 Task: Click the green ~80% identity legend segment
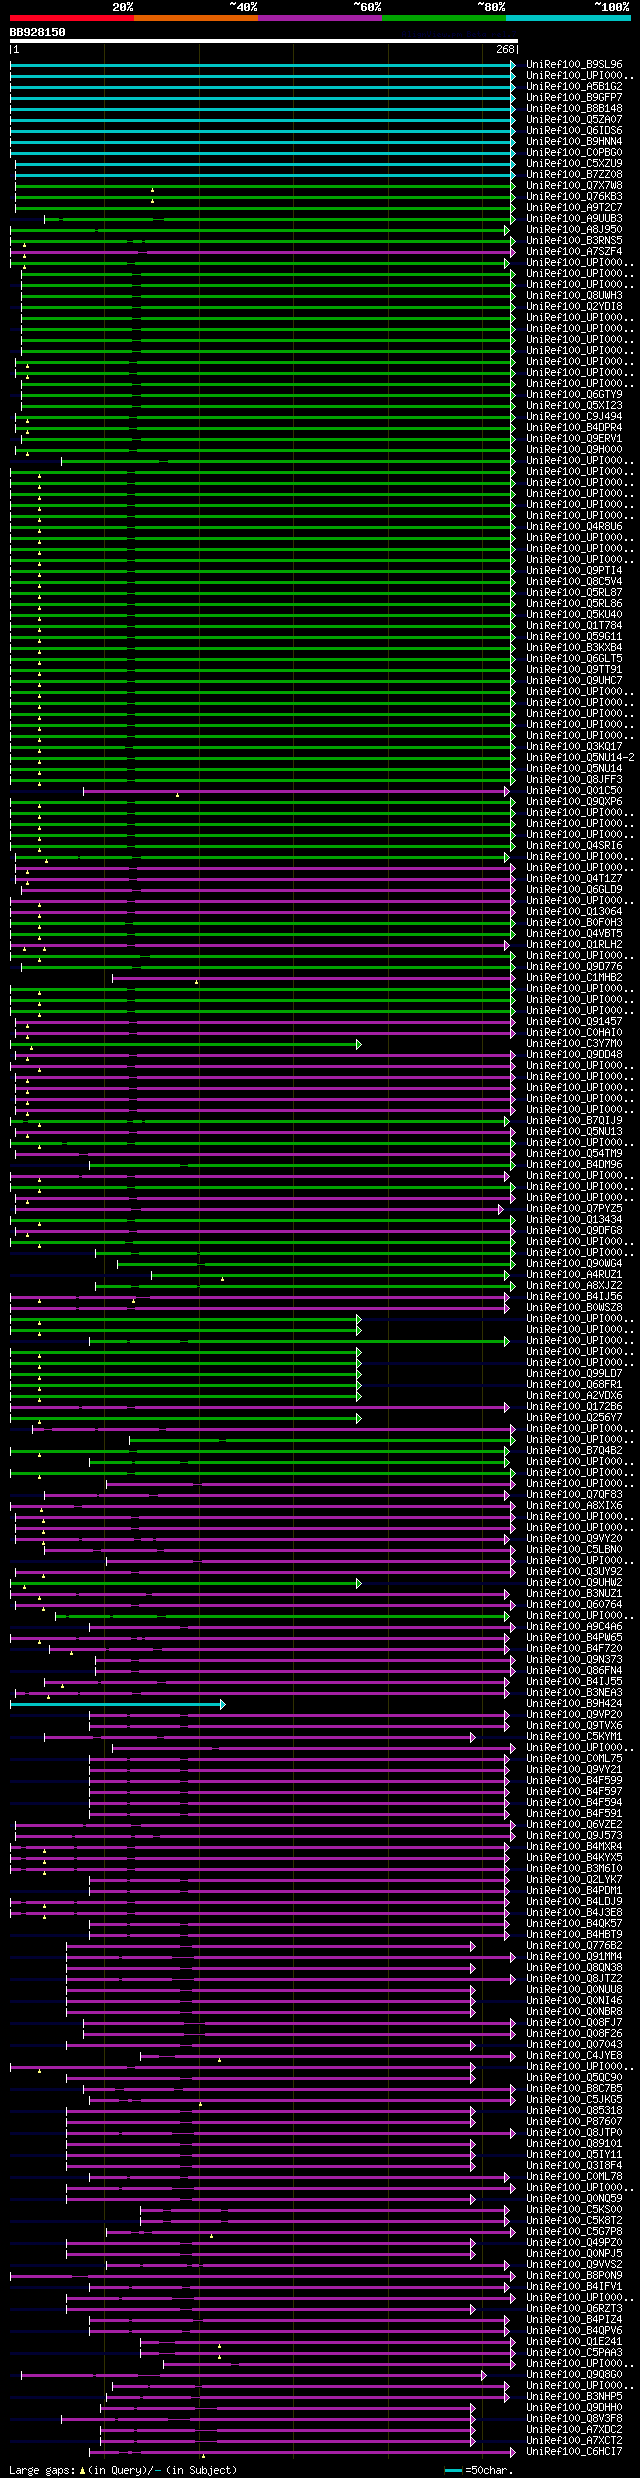point(444,17)
